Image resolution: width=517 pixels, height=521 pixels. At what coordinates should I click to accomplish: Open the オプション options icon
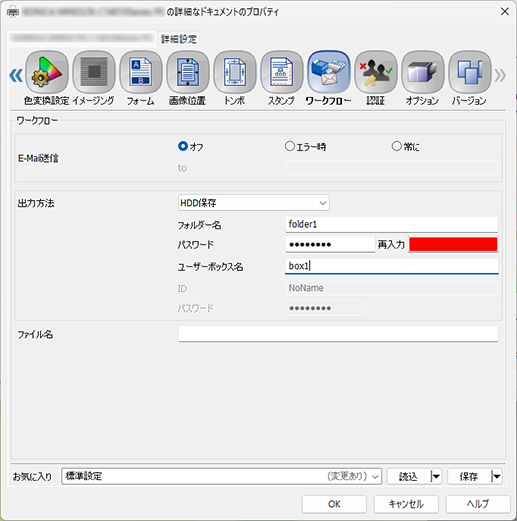point(423,72)
